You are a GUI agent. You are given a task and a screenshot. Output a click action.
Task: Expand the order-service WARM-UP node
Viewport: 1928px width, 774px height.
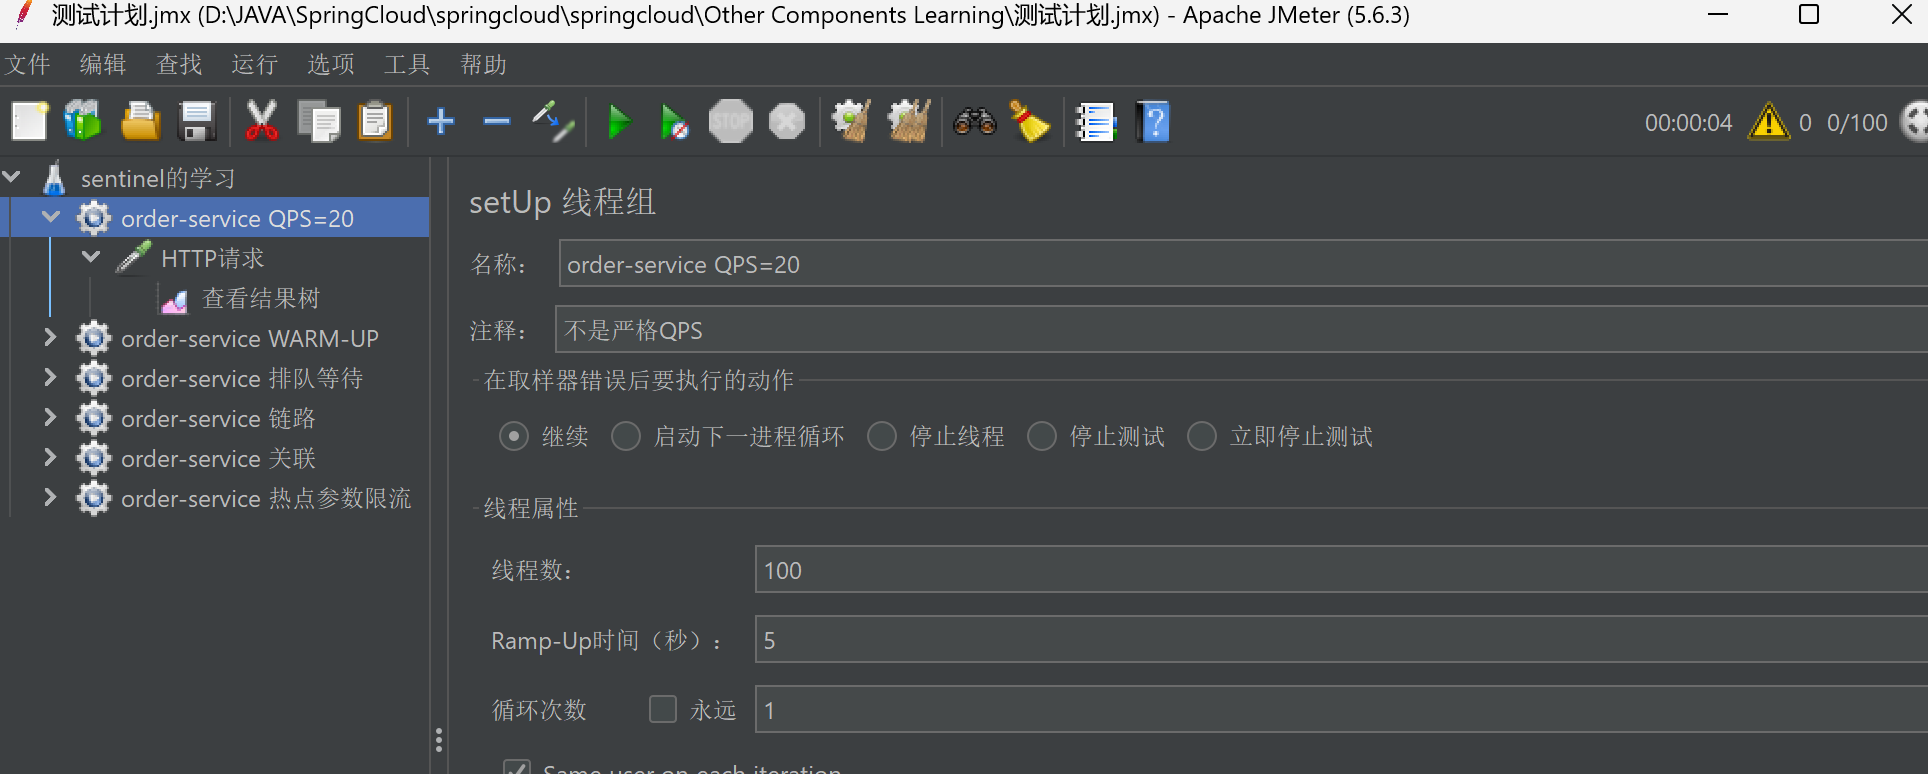coord(50,338)
